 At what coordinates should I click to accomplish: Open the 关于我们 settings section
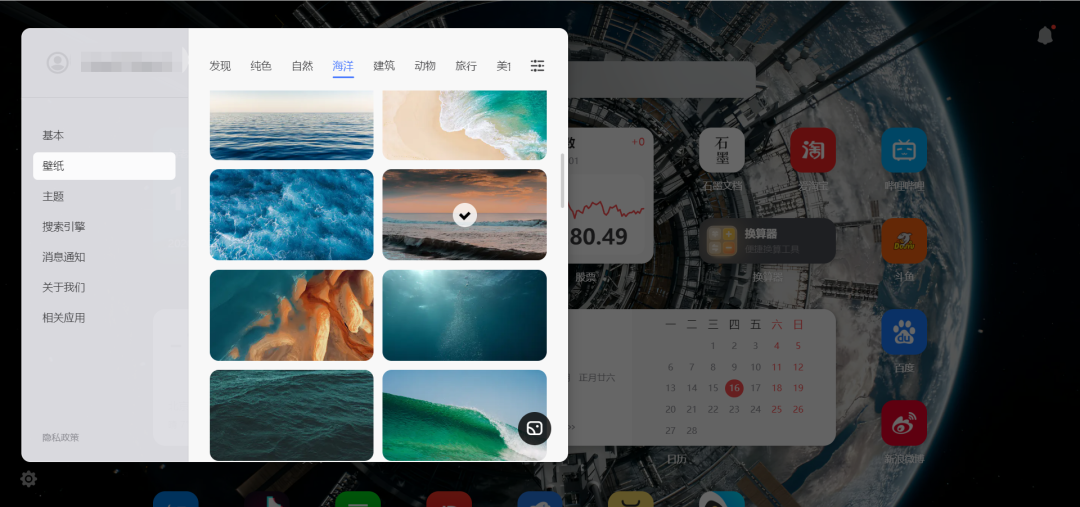tap(104, 287)
